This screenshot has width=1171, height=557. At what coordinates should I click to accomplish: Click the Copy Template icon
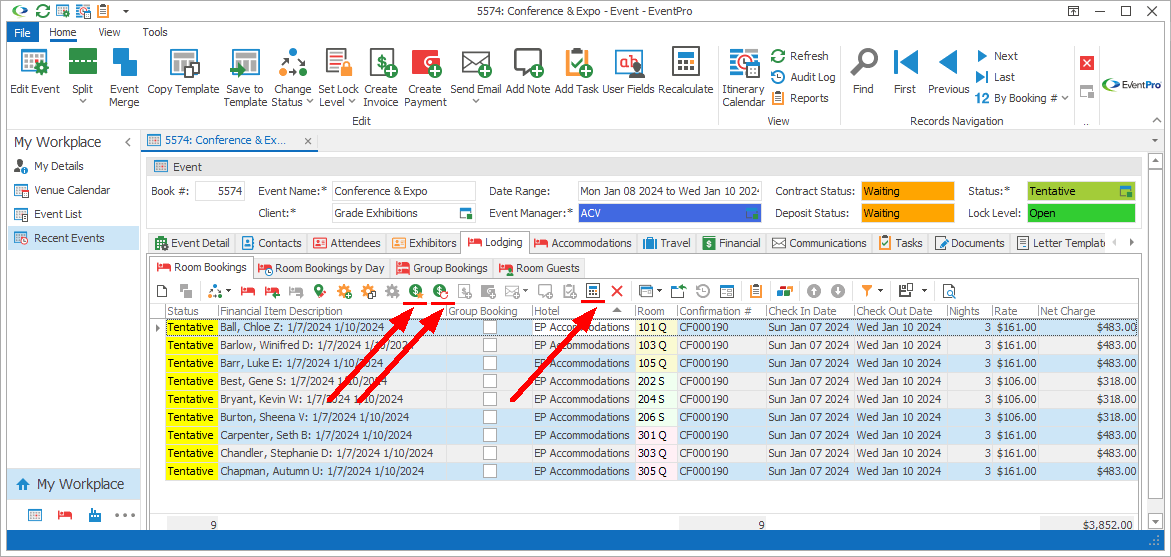[x=183, y=62]
